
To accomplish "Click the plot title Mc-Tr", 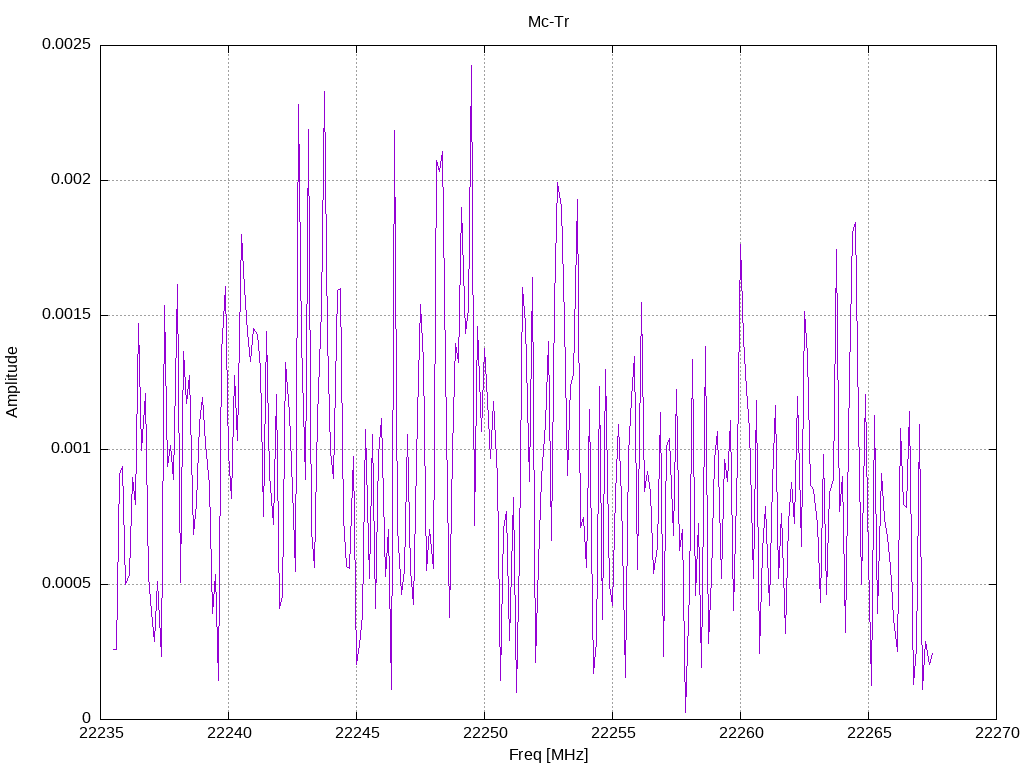I will (549, 22).
